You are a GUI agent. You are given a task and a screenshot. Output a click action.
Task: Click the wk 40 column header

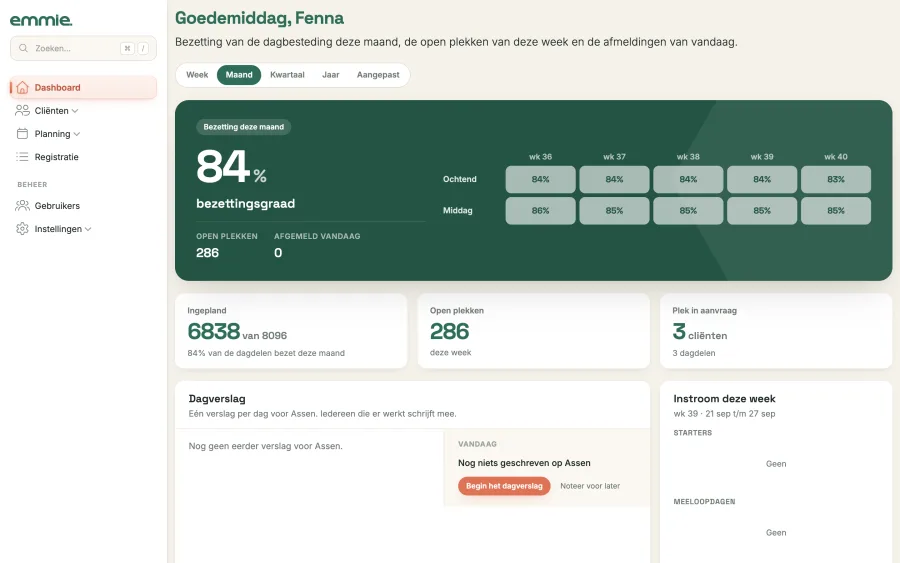click(x=836, y=157)
